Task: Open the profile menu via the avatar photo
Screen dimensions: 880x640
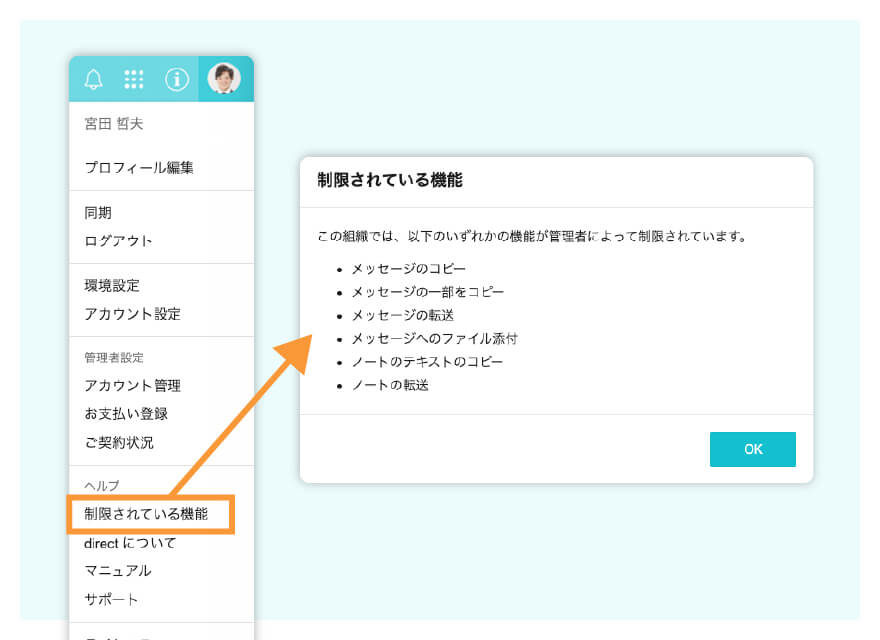Action: click(x=226, y=79)
